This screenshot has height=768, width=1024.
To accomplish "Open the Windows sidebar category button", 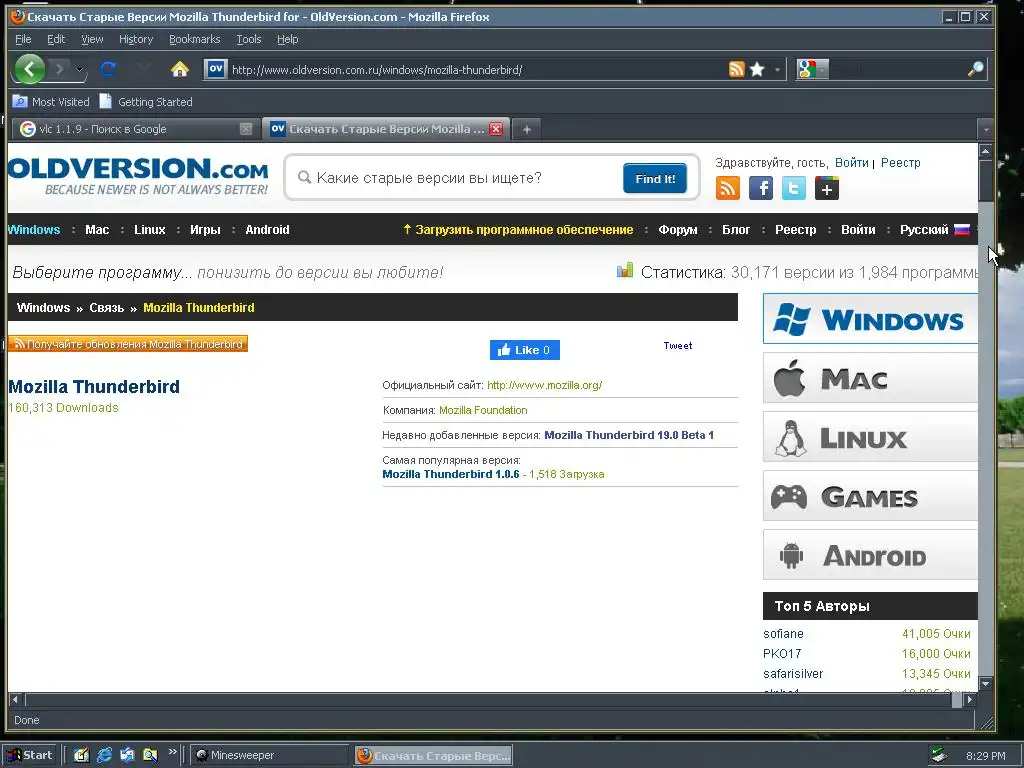I will pos(870,319).
